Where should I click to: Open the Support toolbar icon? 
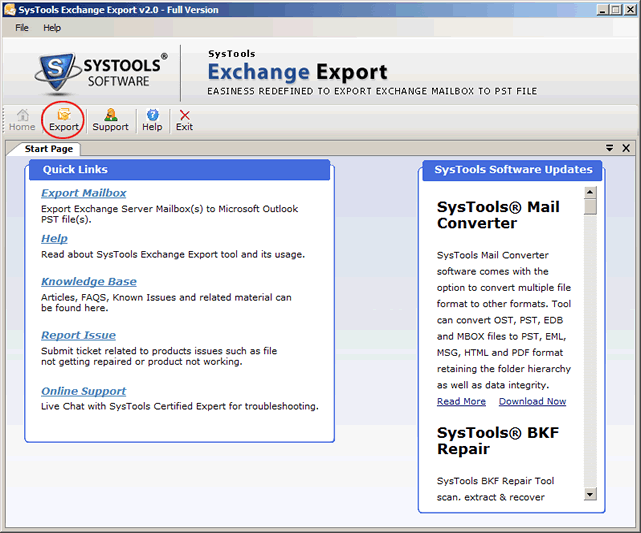[110, 120]
